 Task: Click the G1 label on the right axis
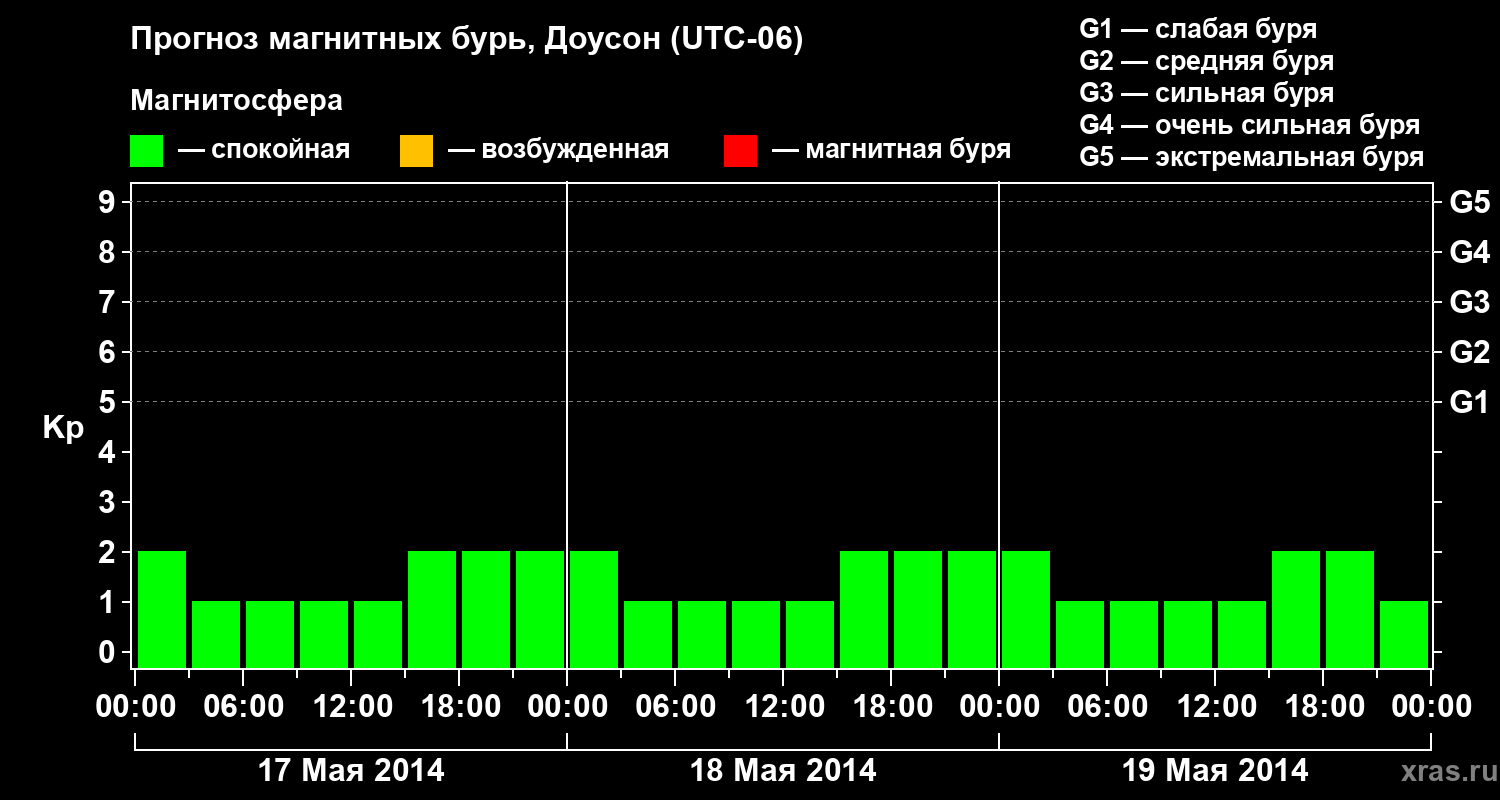[x=1469, y=402]
